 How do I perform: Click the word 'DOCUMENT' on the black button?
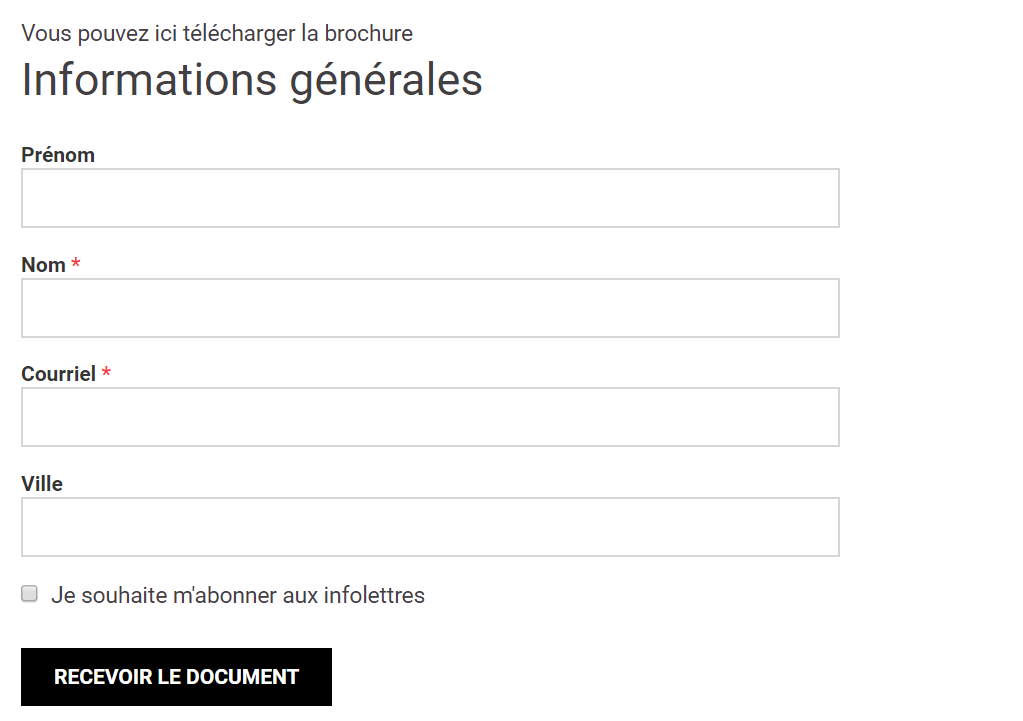point(242,677)
